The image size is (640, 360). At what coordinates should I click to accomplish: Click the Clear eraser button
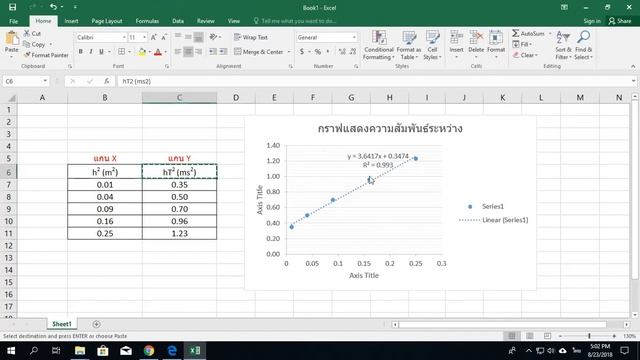point(525,55)
